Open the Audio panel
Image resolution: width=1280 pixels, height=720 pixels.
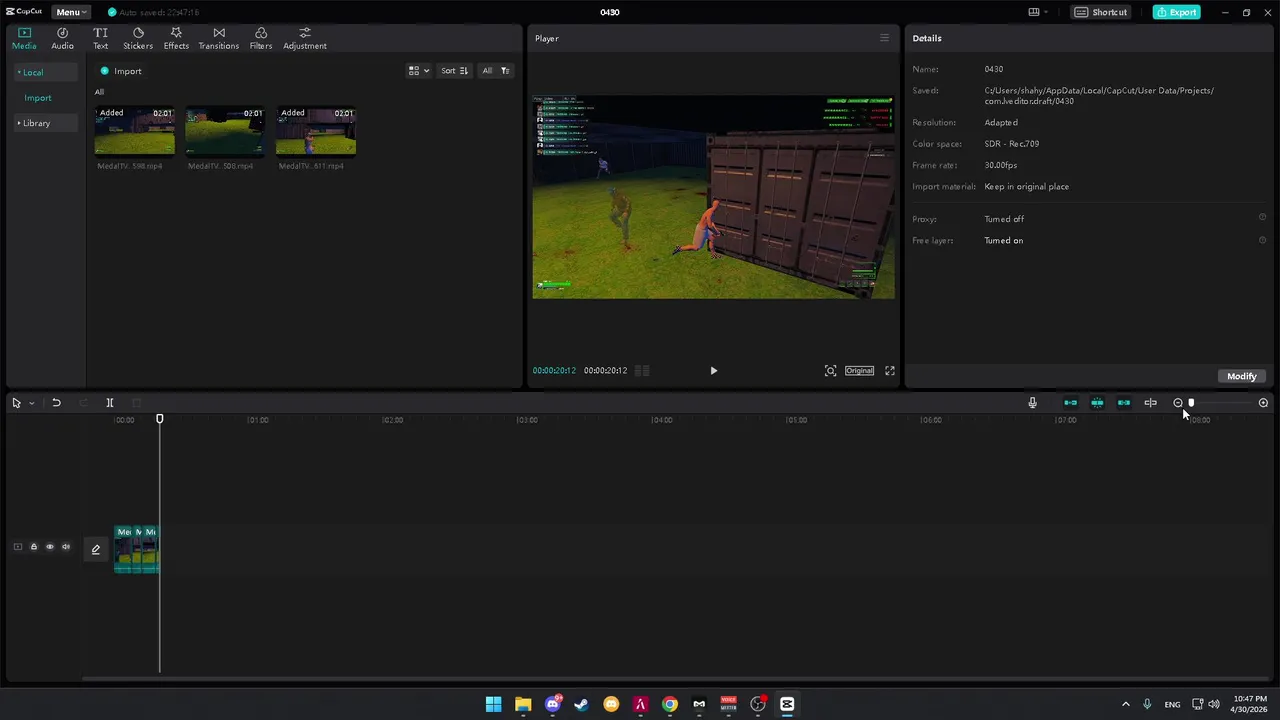[x=62, y=38]
